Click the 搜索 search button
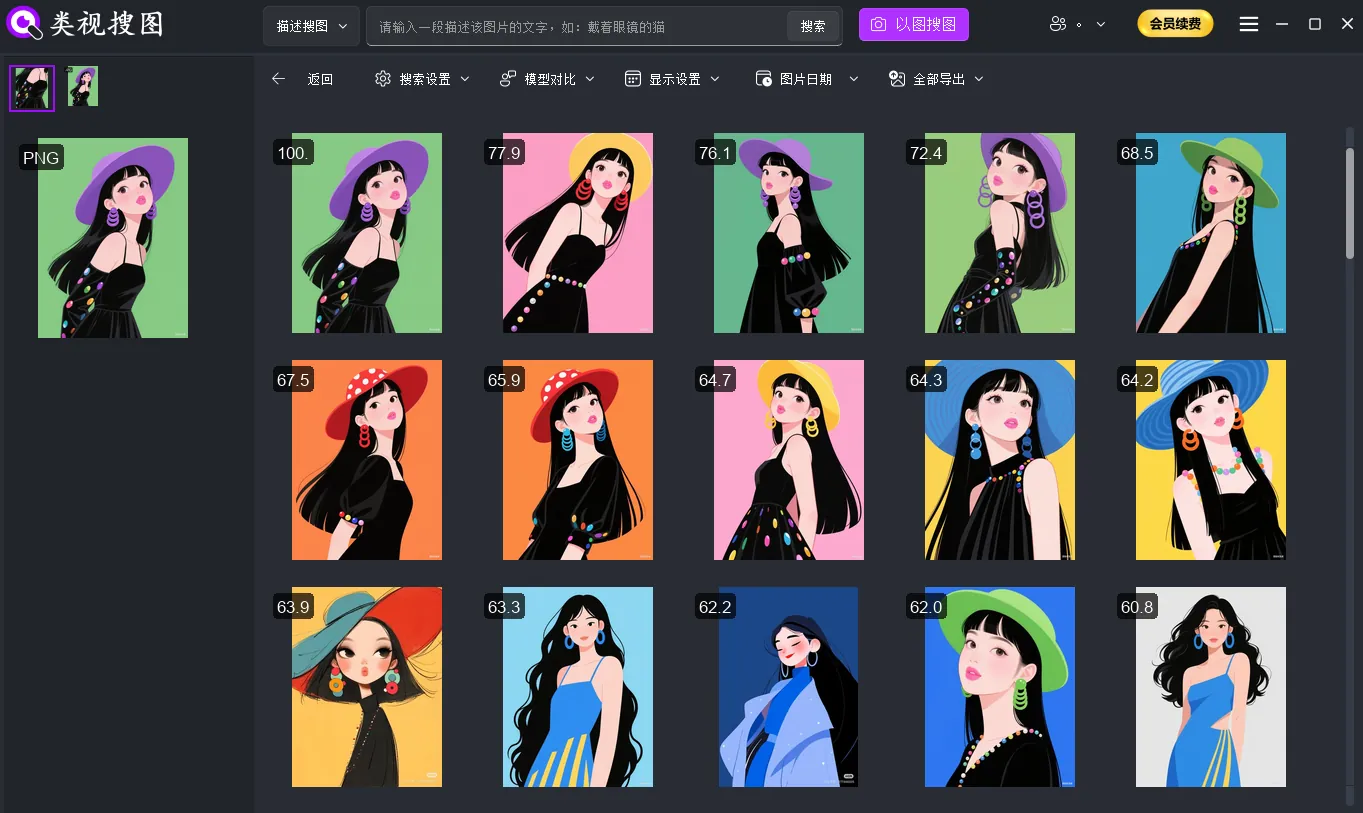This screenshot has width=1363, height=813. click(812, 26)
